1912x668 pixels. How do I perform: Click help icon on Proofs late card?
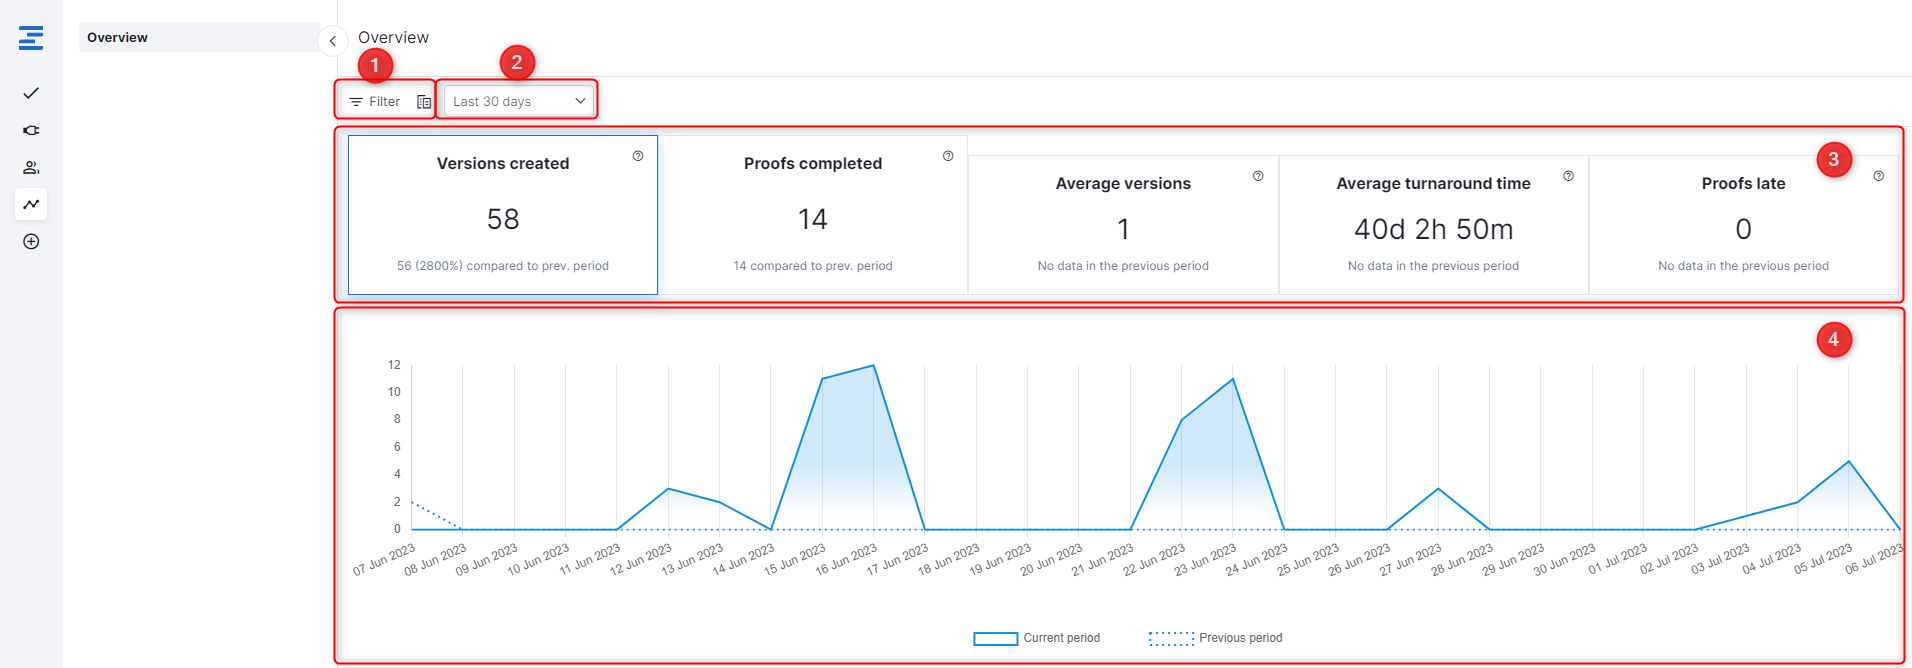(1878, 176)
